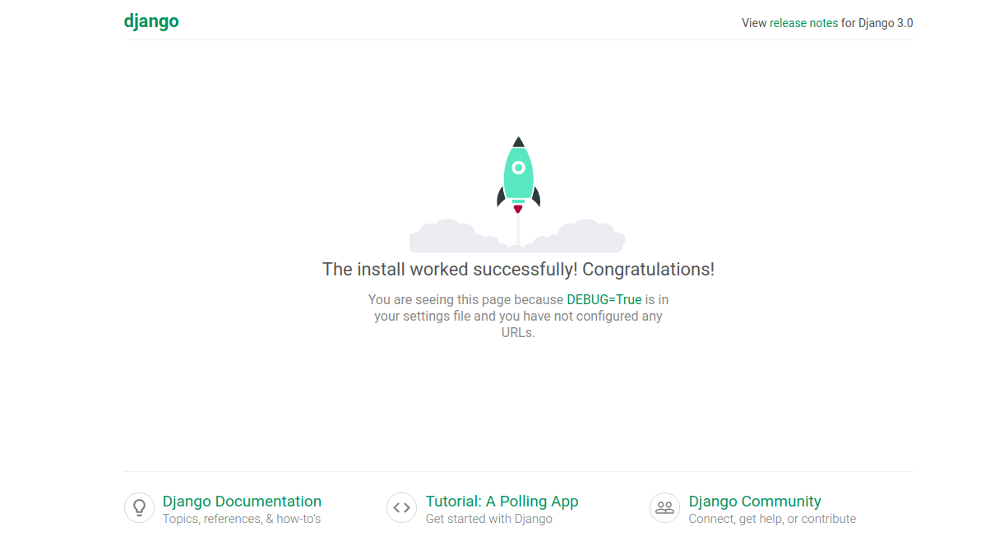Open the release notes link
Screen dimensions: 1004x541
(803, 23)
